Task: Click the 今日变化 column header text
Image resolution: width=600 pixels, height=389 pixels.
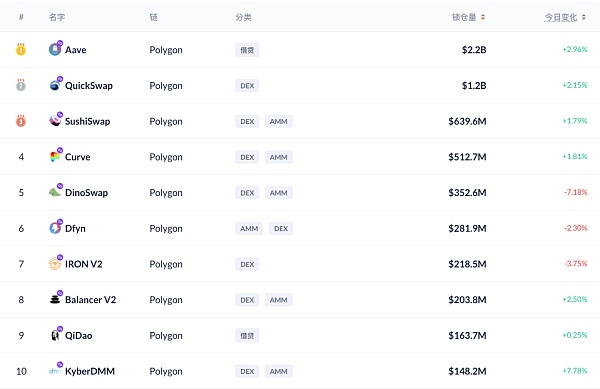Action: (561, 17)
